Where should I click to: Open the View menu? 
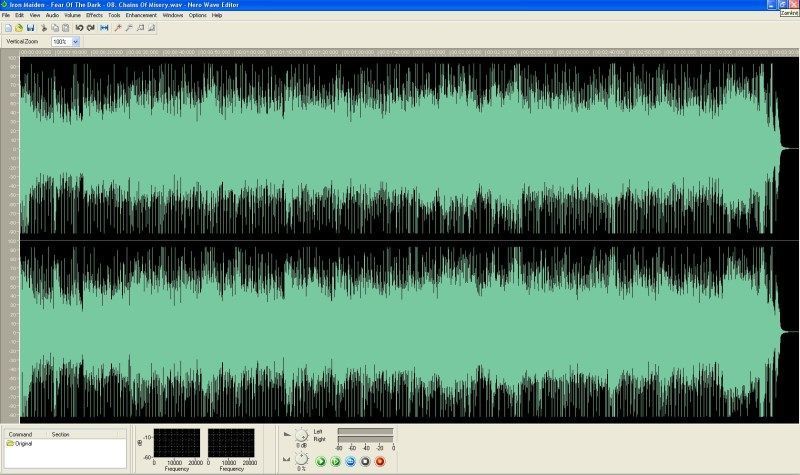tap(35, 15)
